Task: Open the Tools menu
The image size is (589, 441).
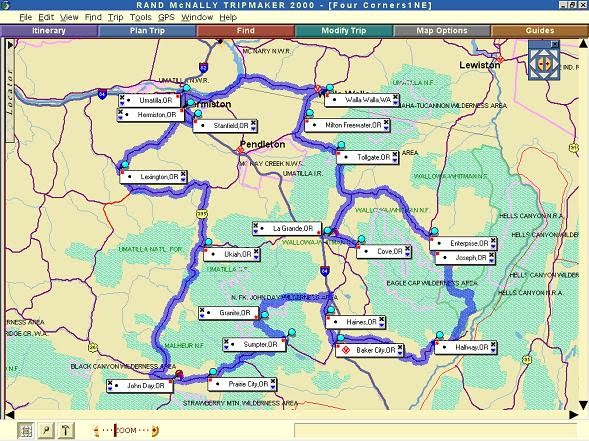Action: click(x=140, y=17)
